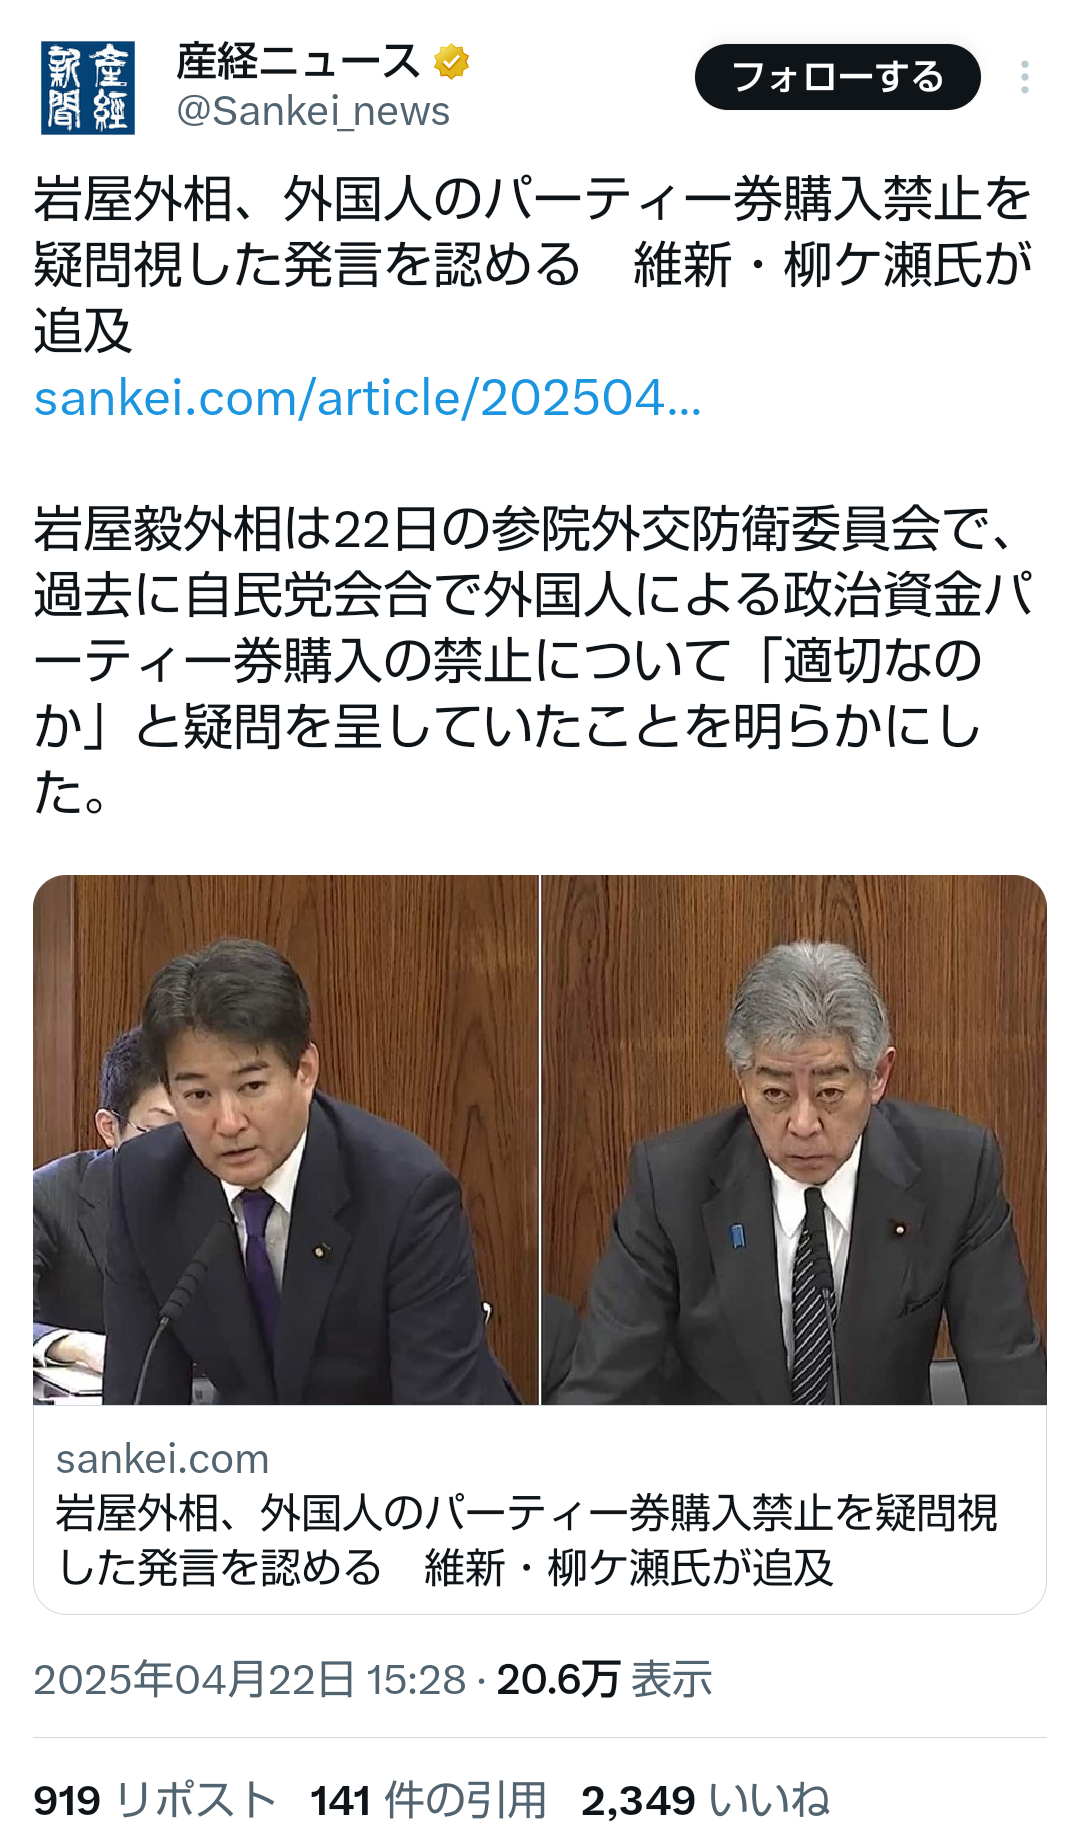Tap the フォローする follow button
Viewport: 1080px width, 1830px height.
837,77
